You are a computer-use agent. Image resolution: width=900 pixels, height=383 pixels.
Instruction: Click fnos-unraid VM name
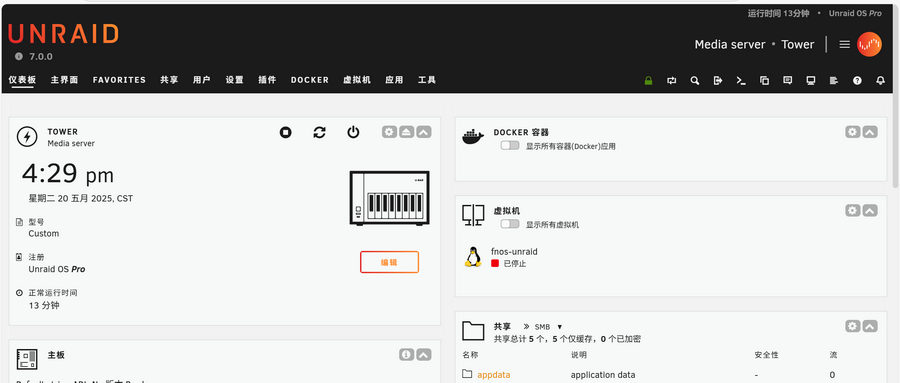click(x=514, y=252)
